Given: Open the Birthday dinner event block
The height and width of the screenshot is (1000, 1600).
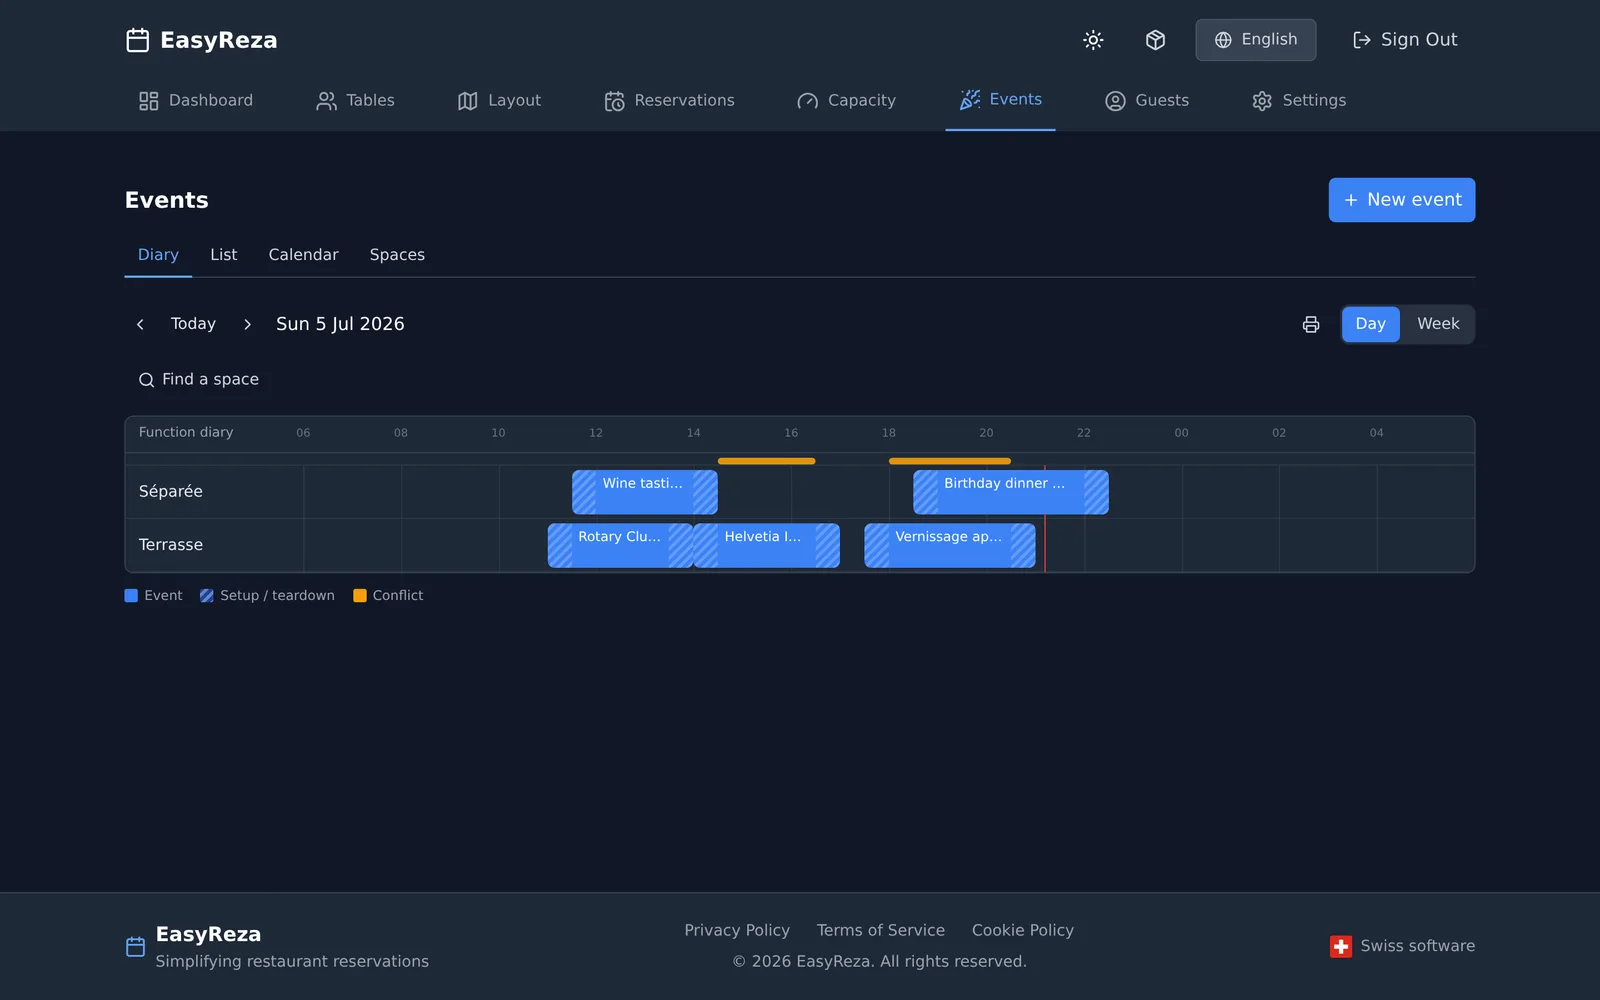Looking at the screenshot, I should pos(1011,492).
